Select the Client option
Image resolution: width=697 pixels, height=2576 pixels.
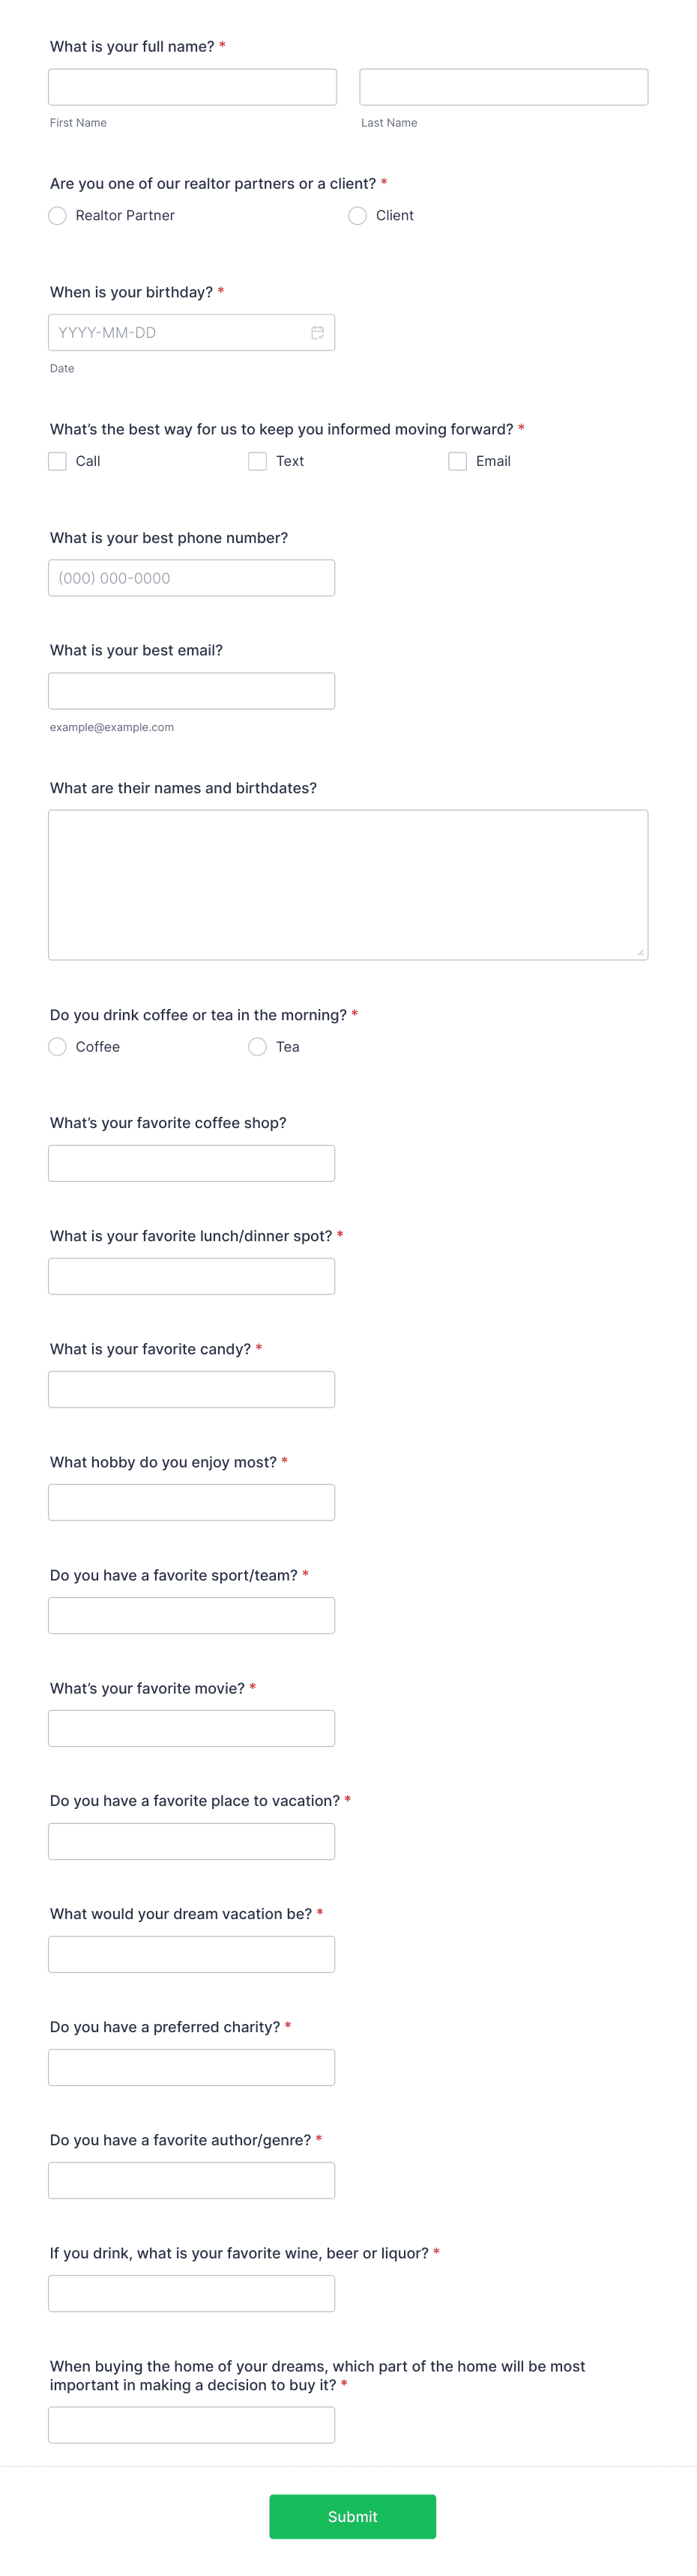click(357, 215)
